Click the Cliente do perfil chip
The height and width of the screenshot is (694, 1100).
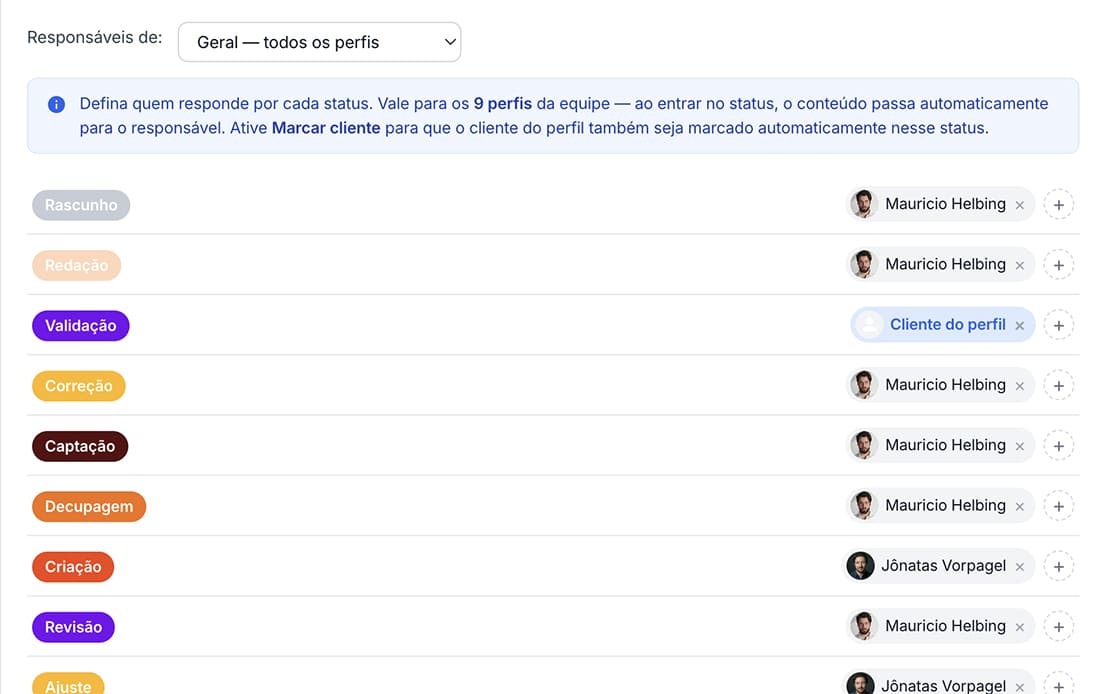click(x=942, y=325)
